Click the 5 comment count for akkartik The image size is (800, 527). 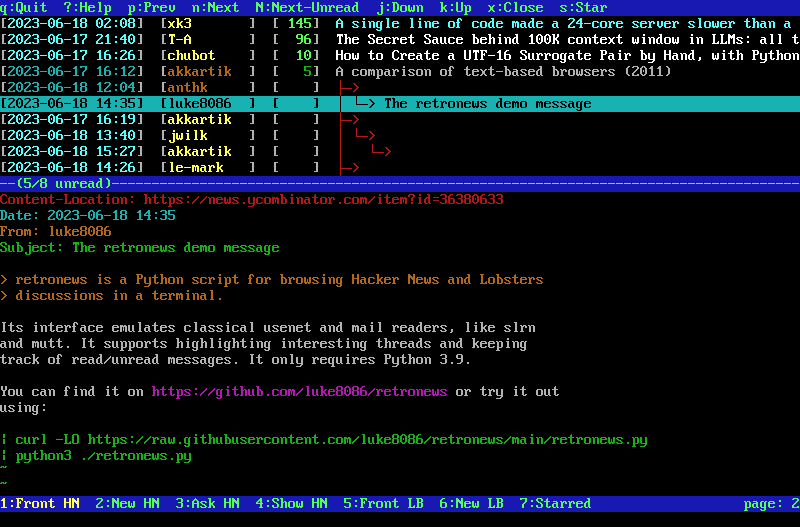tap(308, 71)
